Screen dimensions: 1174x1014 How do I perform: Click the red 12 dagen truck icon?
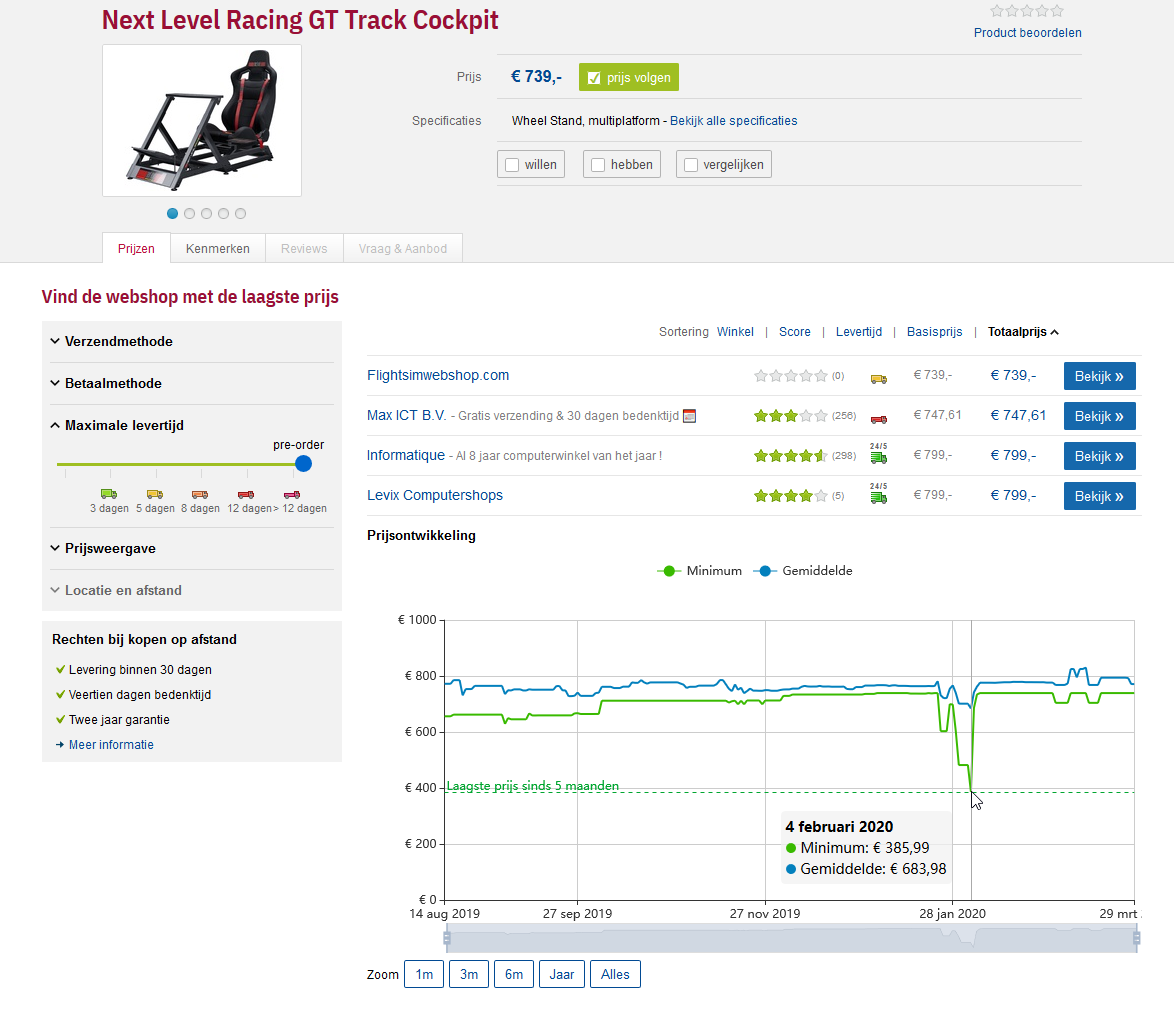(246, 494)
